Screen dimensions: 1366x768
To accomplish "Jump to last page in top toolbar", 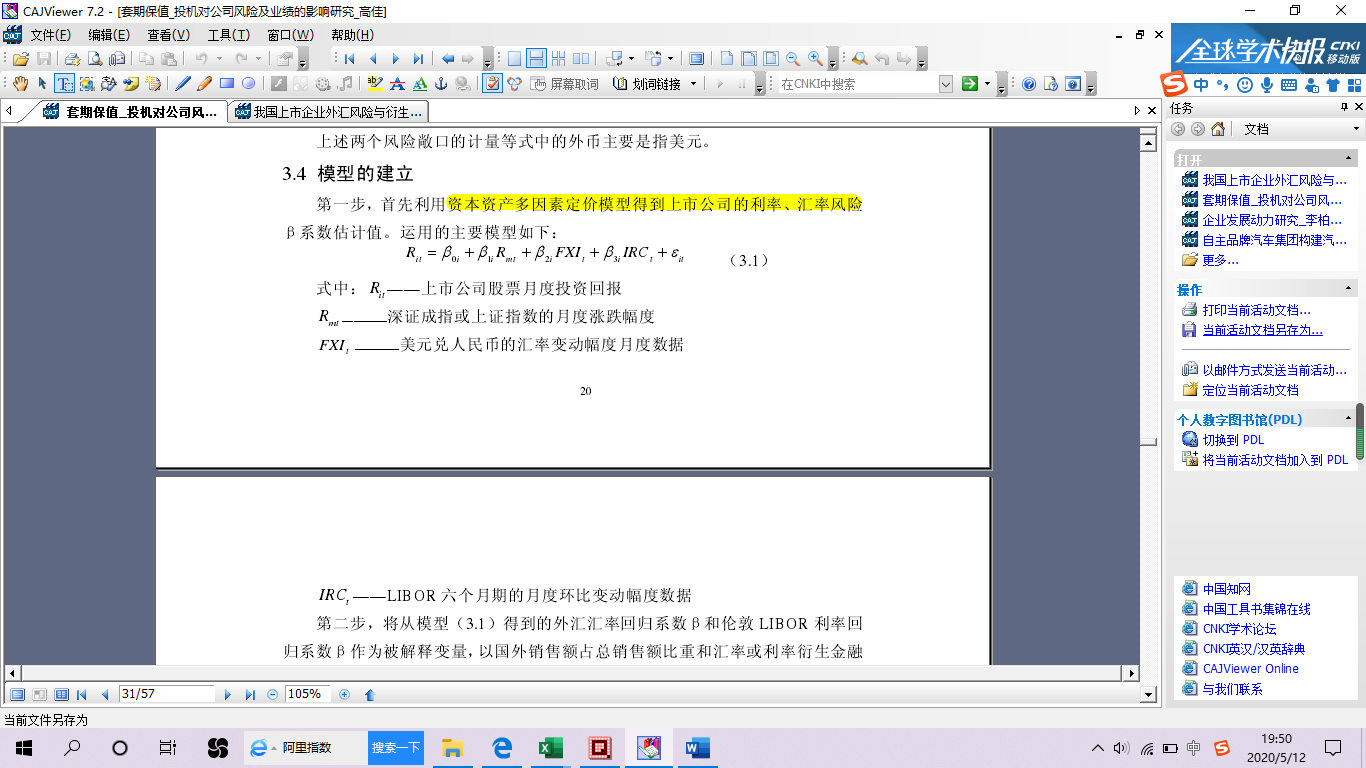I will click(418, 59).
